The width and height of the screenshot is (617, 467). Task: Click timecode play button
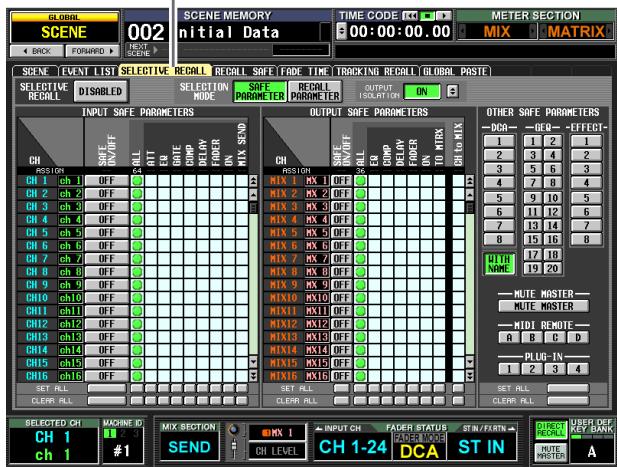(x=444, y=16)
